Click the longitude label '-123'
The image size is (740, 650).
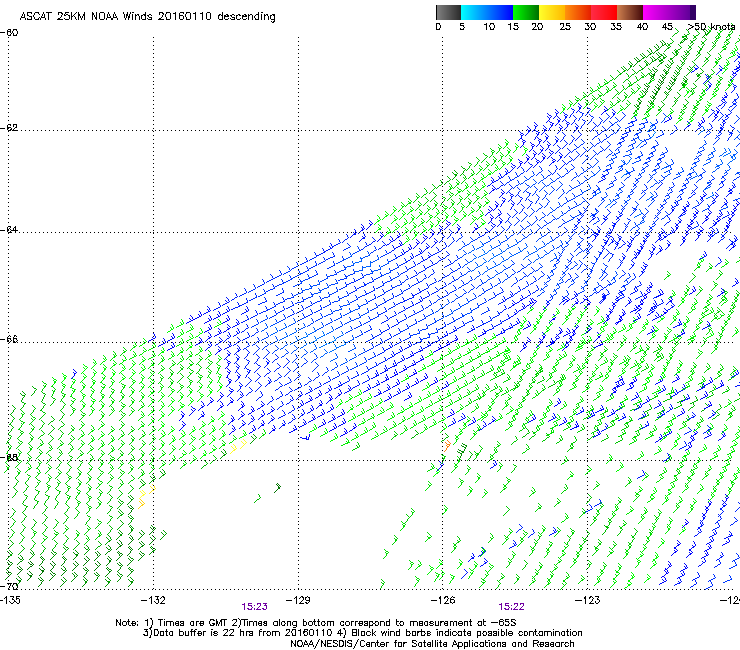tap(587, 600)
